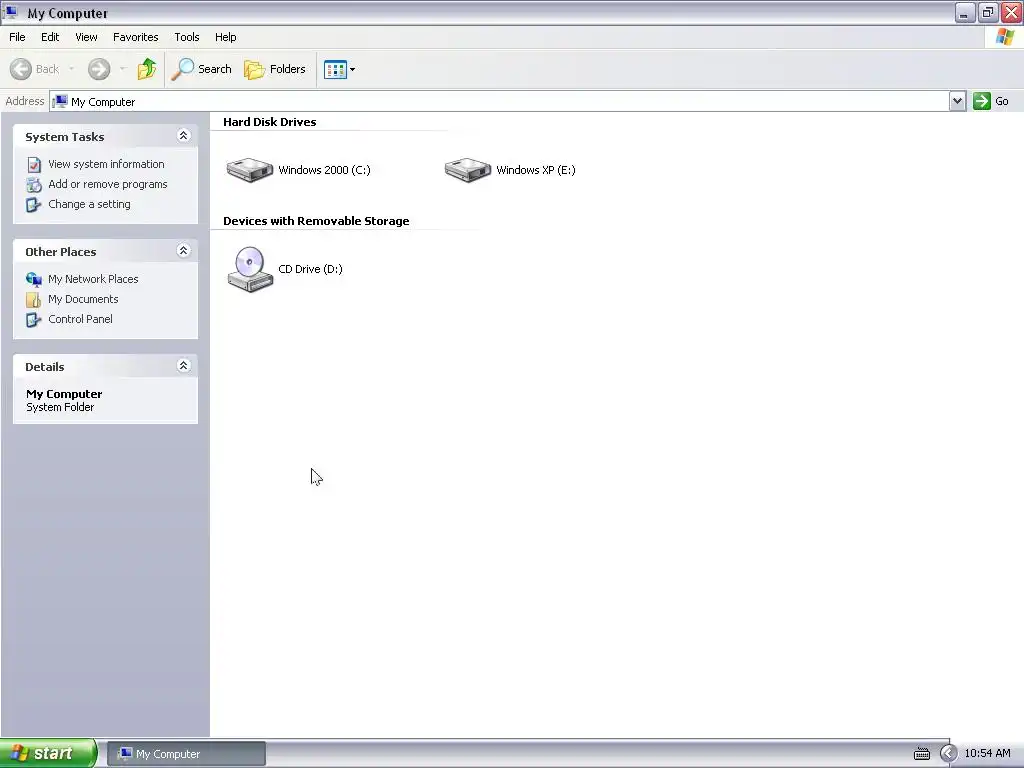1024x768 pixels.
Task: Click the My Computer taskbar button
Action: [x=187, y=754]
